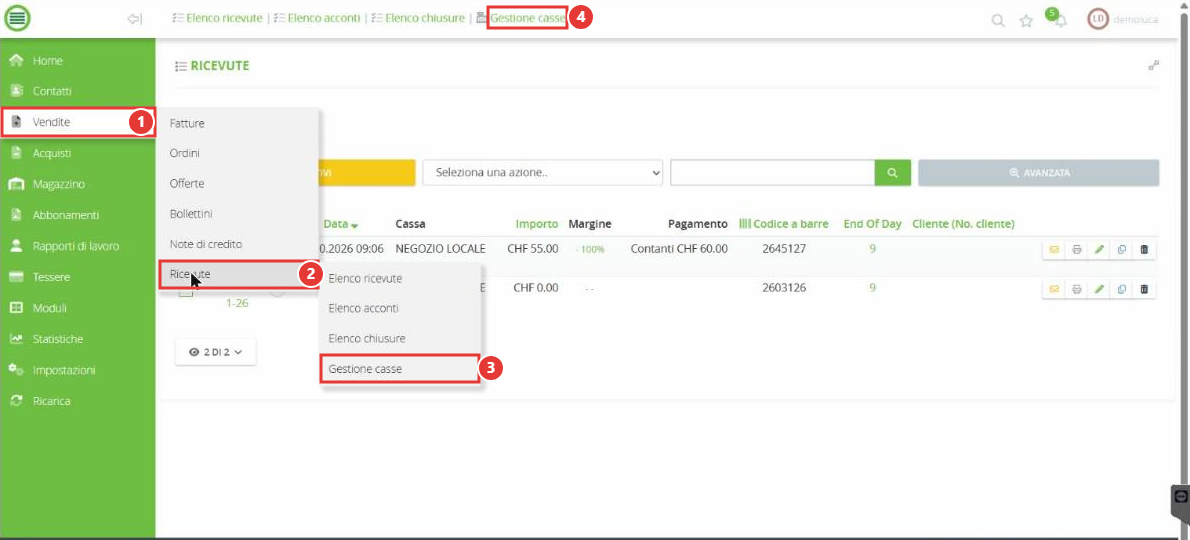Email receipt with barcode 2603126
The height and width of the screenshot is (540, 1190).
[x=1053, y=288]
